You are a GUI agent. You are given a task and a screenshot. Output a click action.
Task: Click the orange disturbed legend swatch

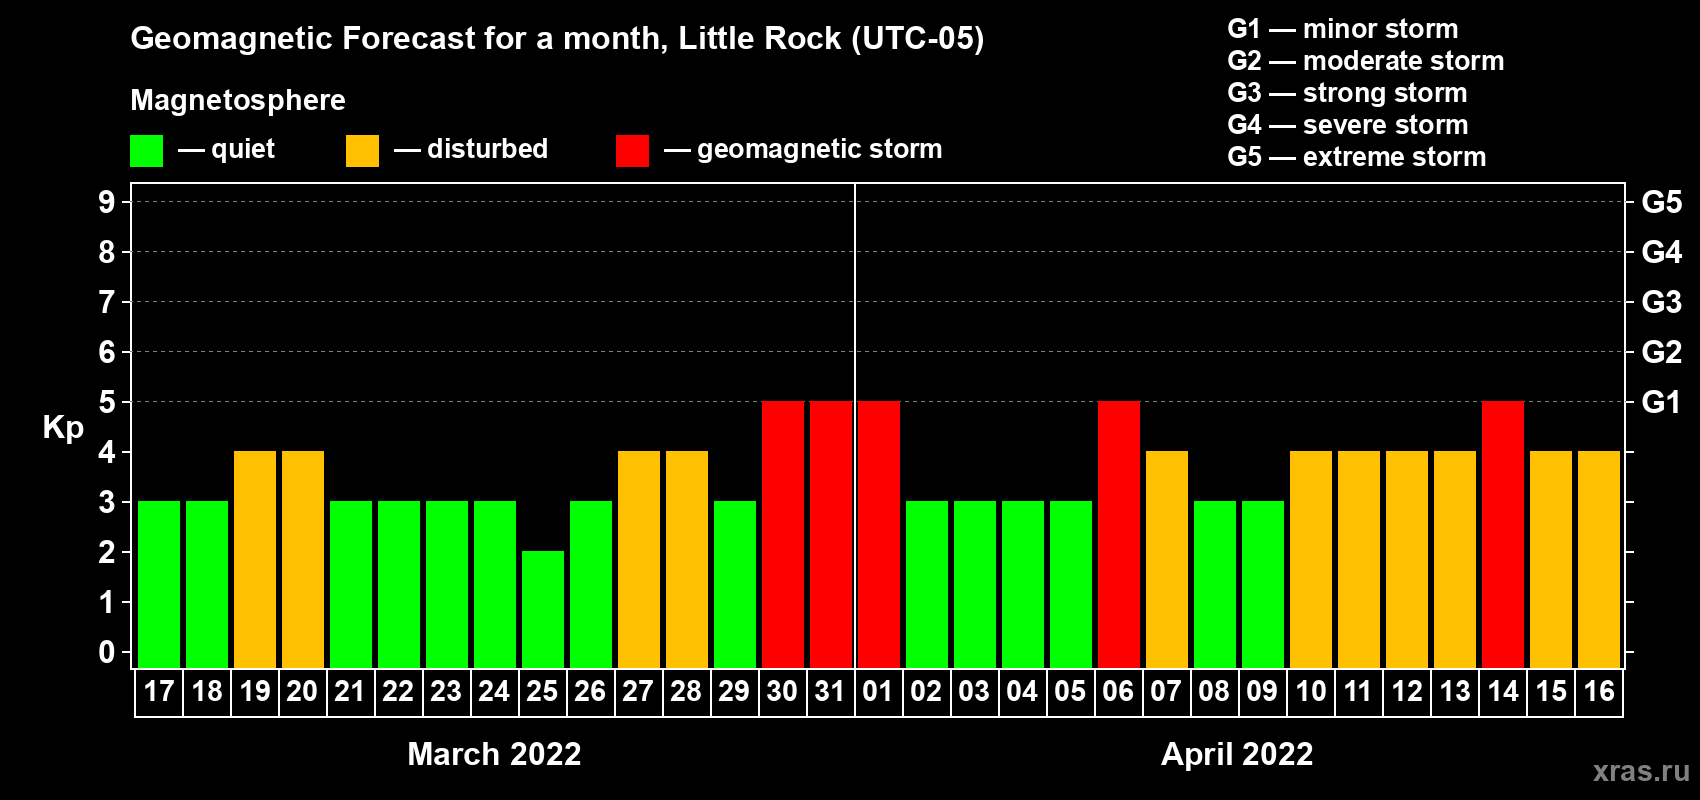pyautogui.click(x=362, y=151)
